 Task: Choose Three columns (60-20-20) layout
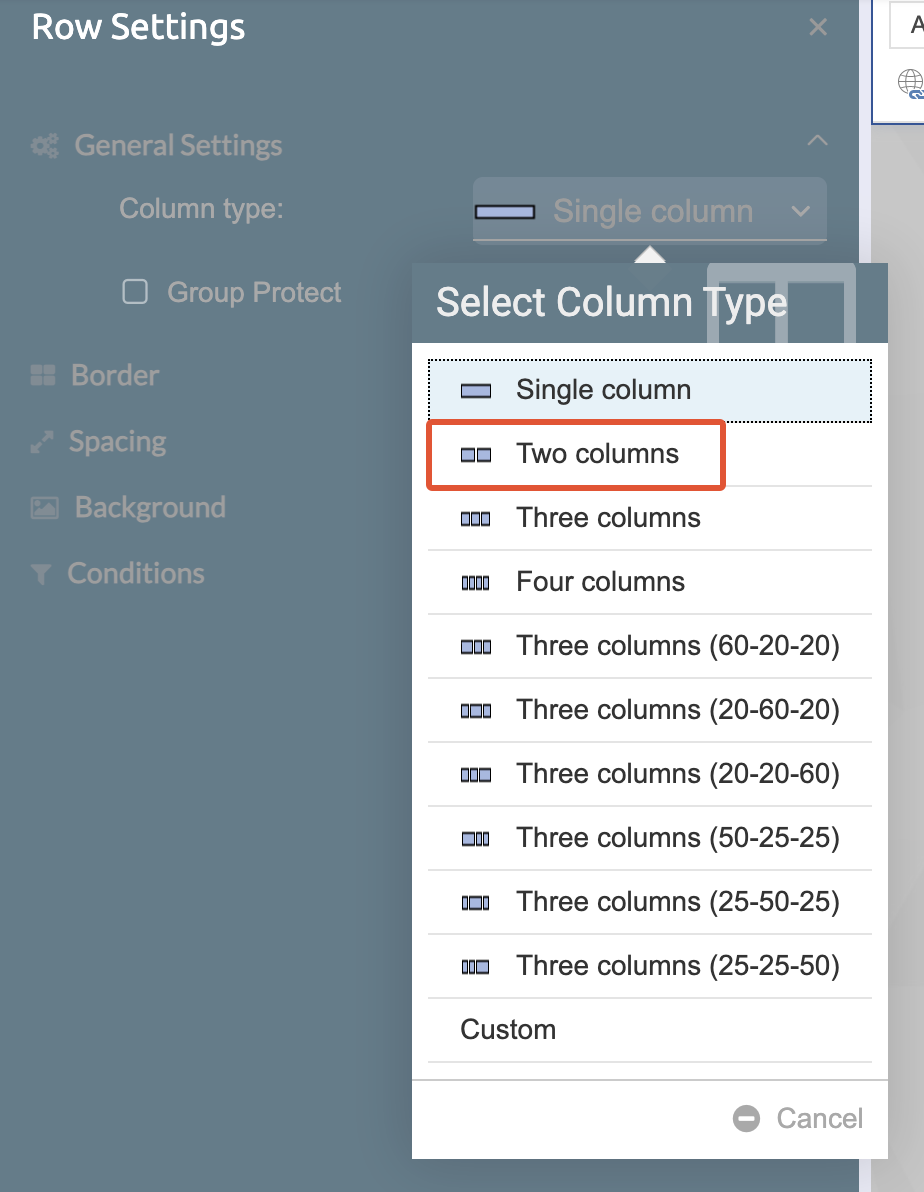[677, 646]
